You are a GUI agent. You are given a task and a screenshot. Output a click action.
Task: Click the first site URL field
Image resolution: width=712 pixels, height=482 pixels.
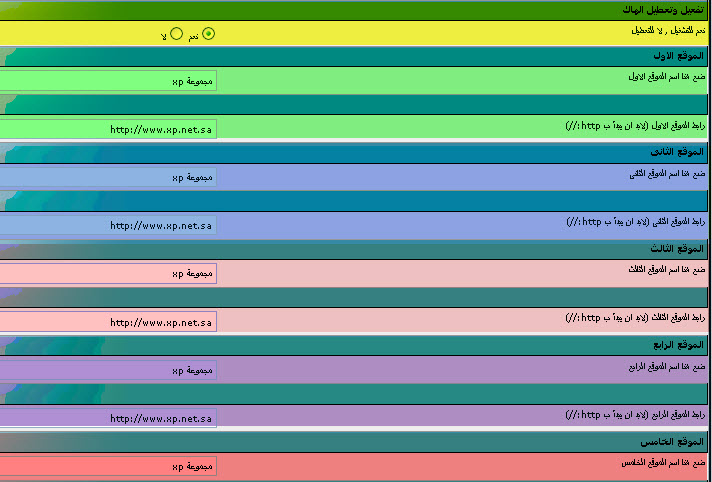[108, 128]
